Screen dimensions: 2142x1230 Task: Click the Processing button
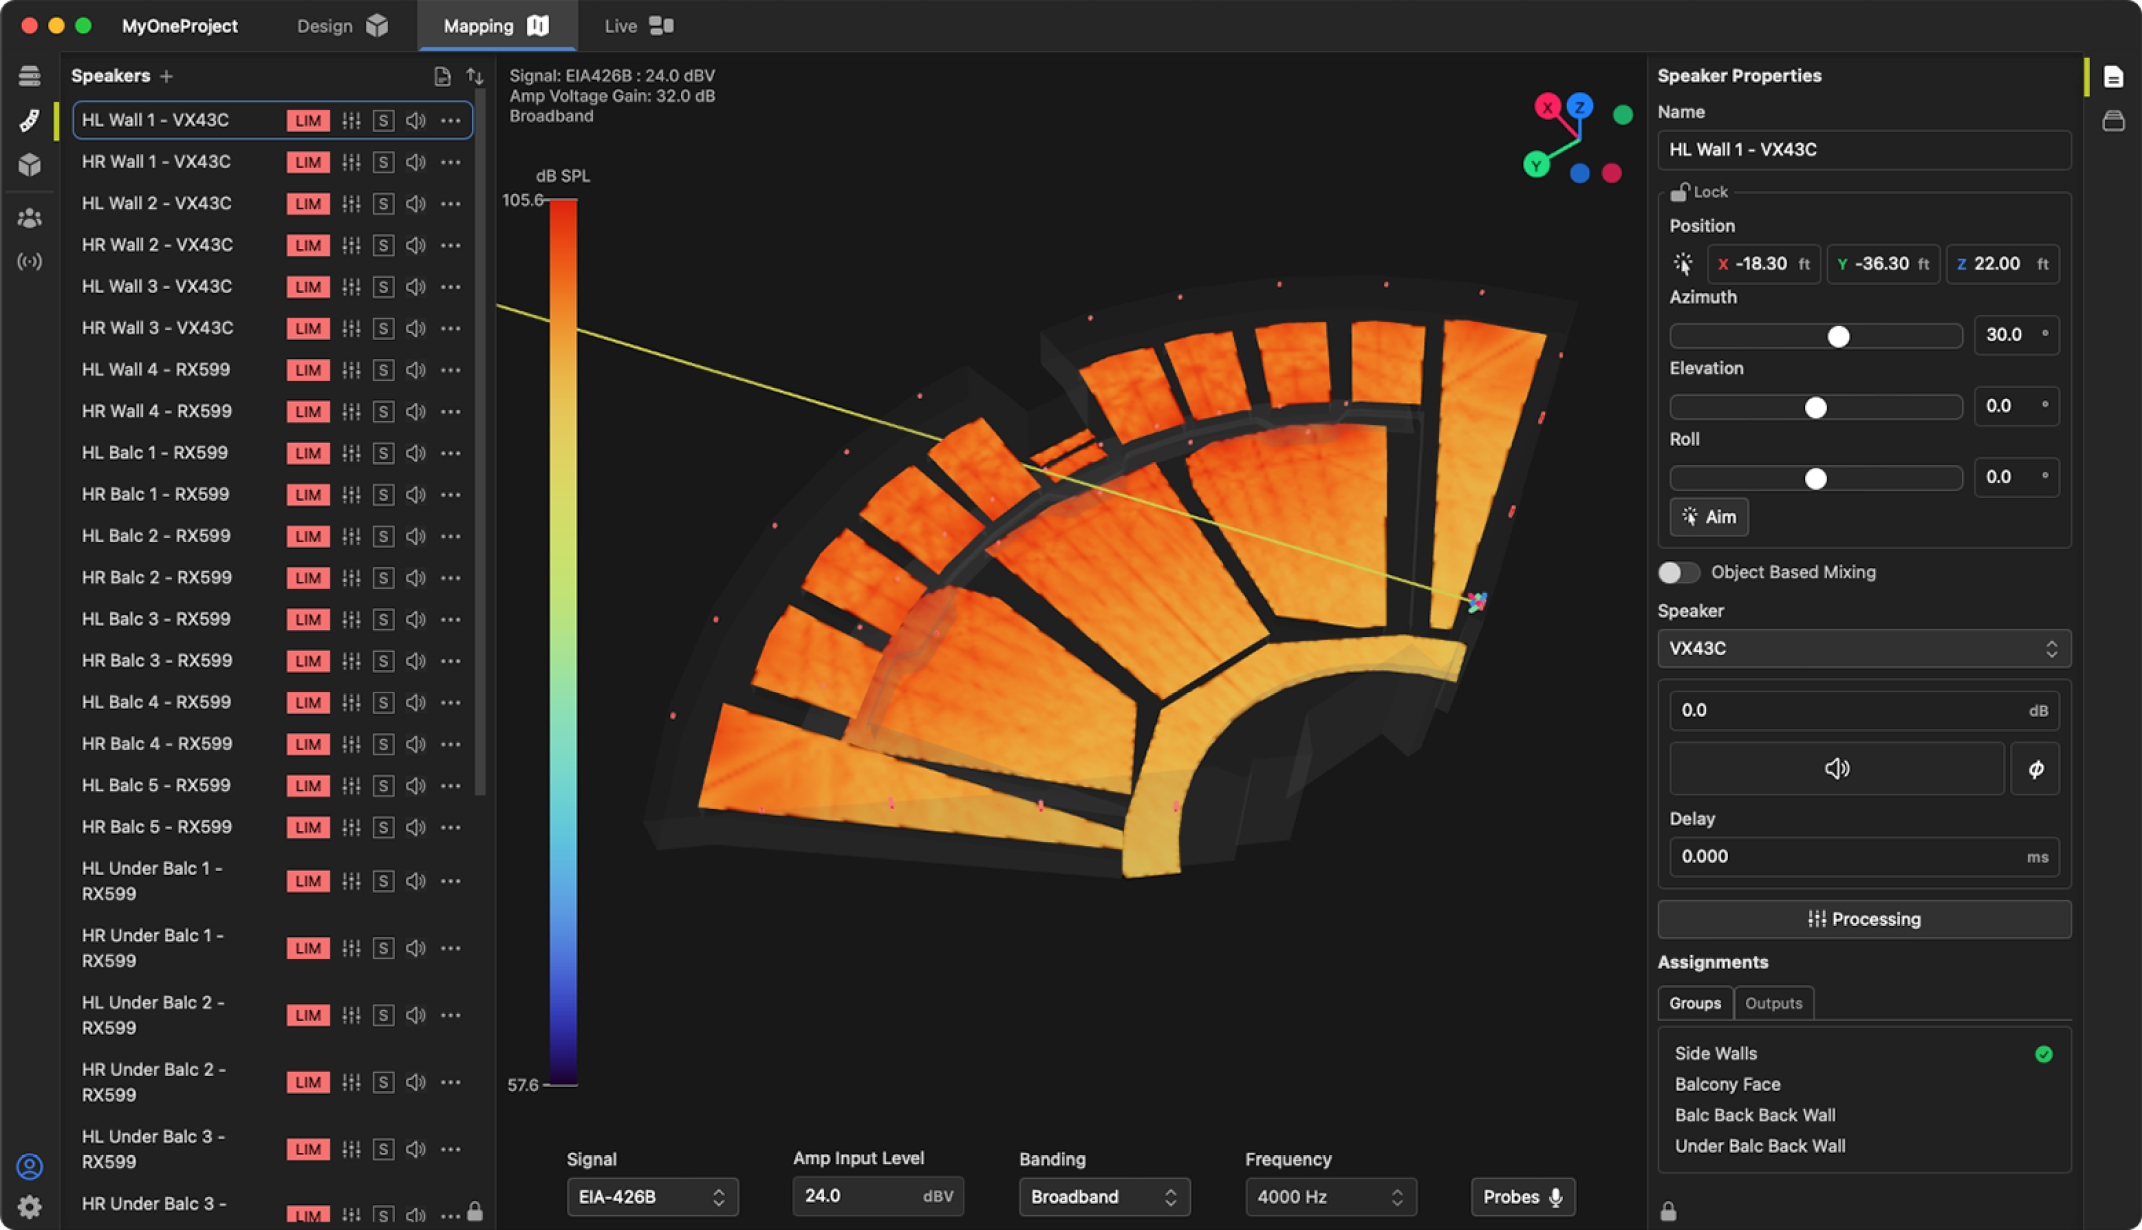1863,919
